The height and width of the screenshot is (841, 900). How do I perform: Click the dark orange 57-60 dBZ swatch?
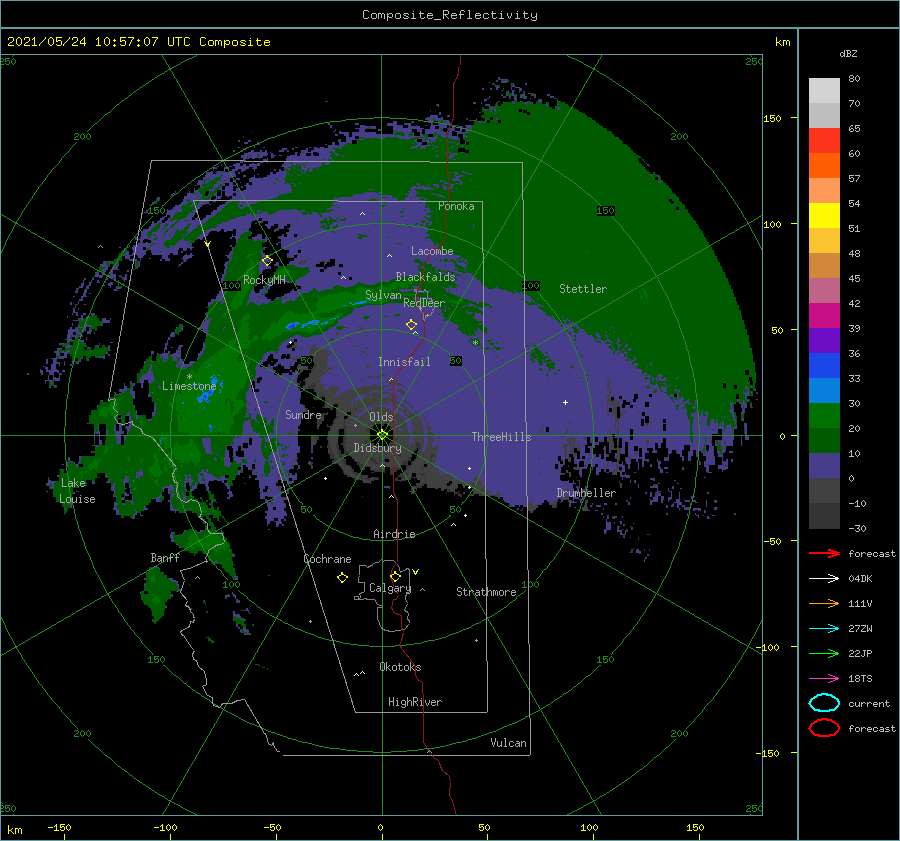pyautogui.click(x=824, y=165)
